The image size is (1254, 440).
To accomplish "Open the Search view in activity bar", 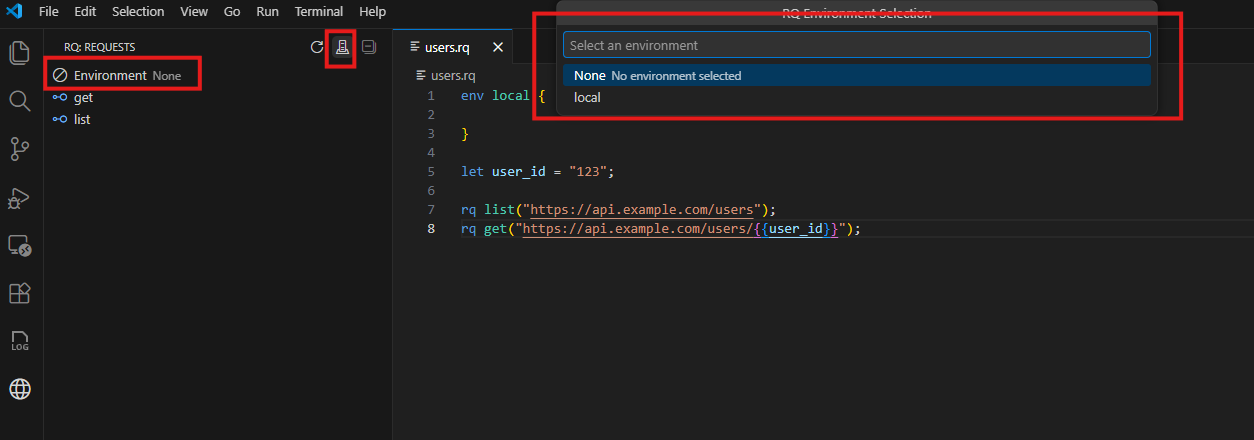I will 19,101.
